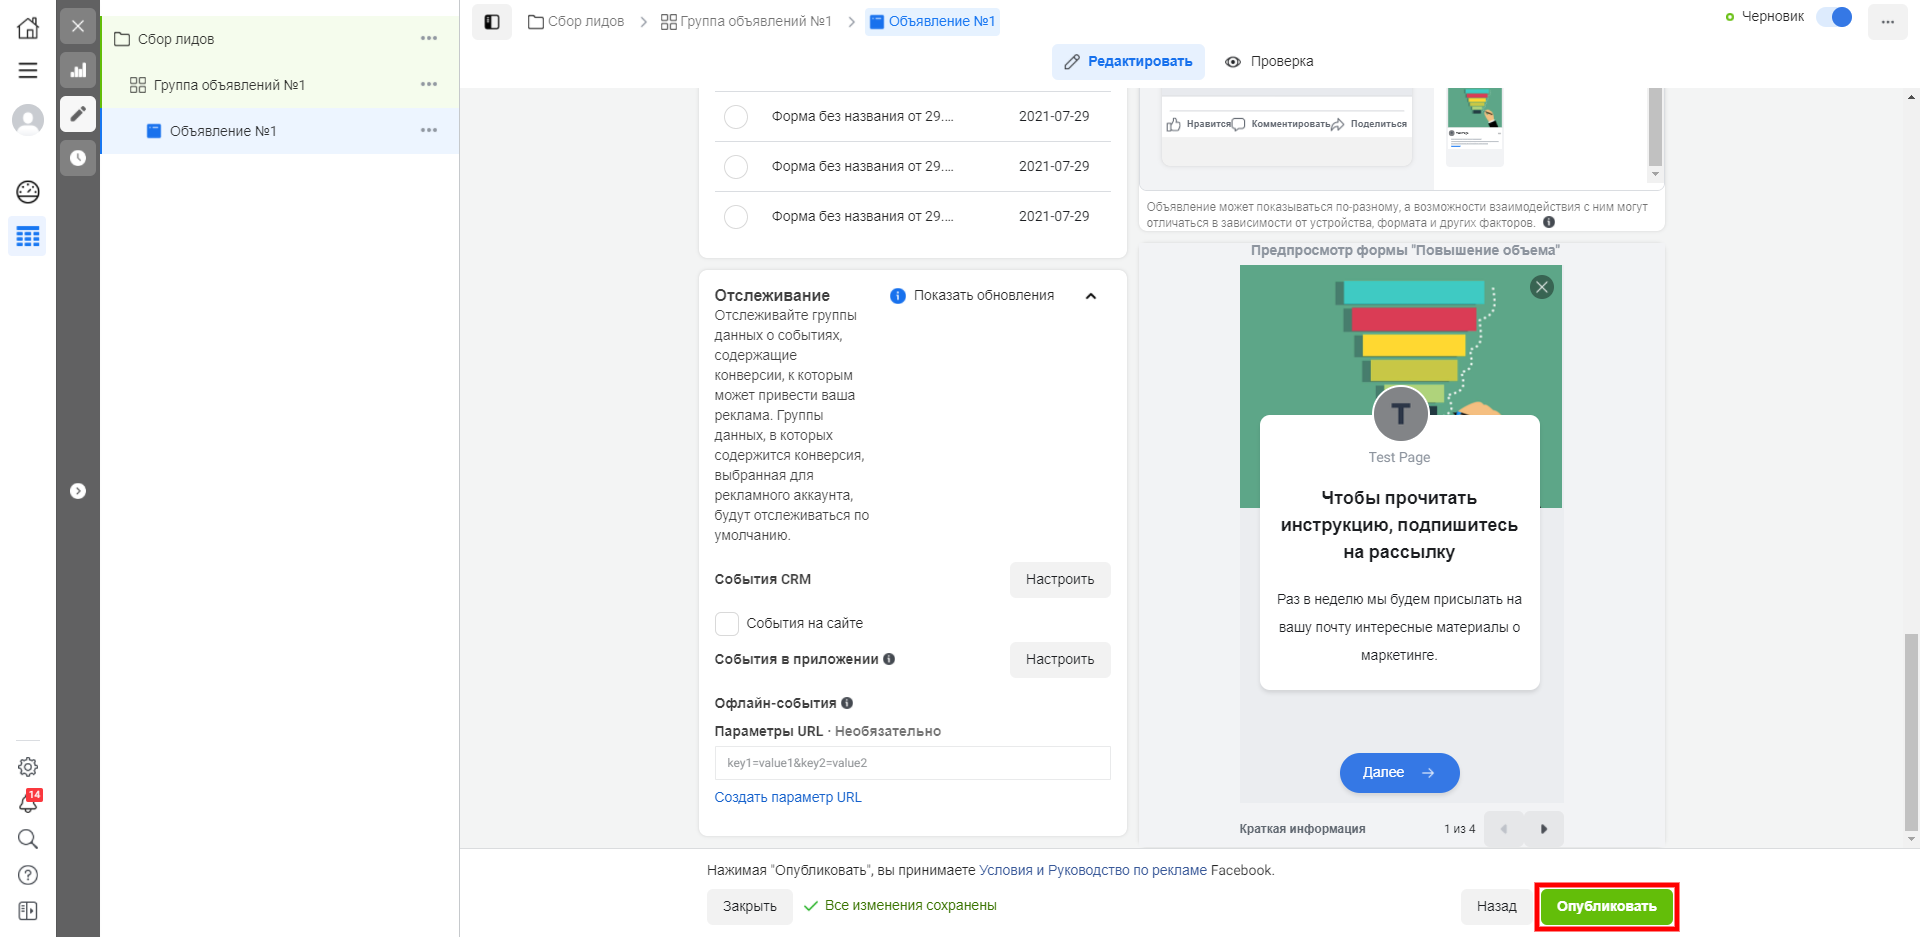1920x937 pixels.
Task: Open Условия link in footer
Action: pyautogui.click(x=1005, y=870)
